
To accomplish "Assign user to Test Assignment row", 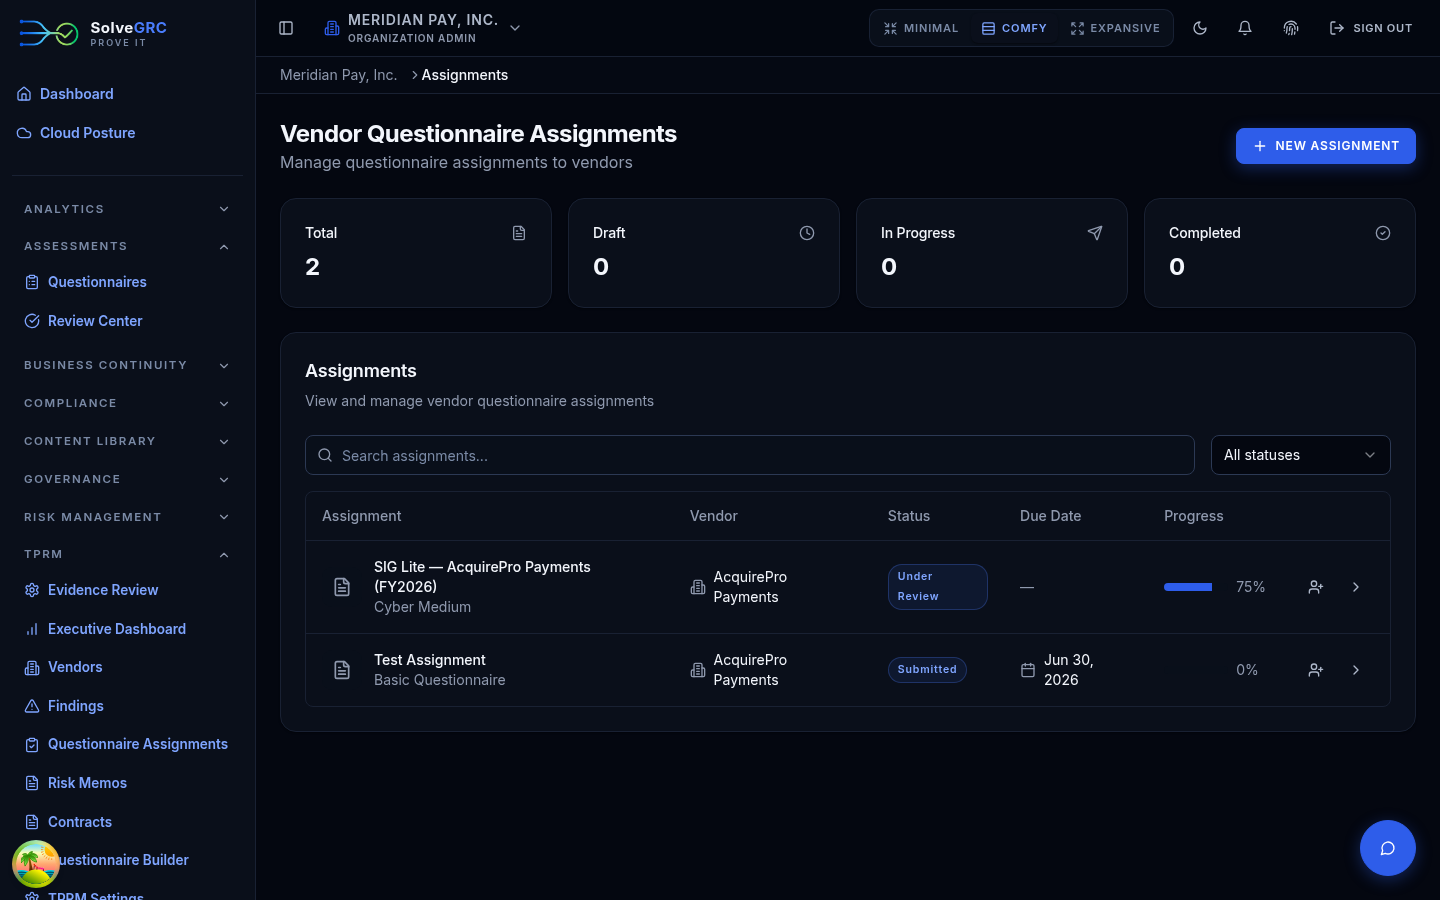I will 1316,670.
